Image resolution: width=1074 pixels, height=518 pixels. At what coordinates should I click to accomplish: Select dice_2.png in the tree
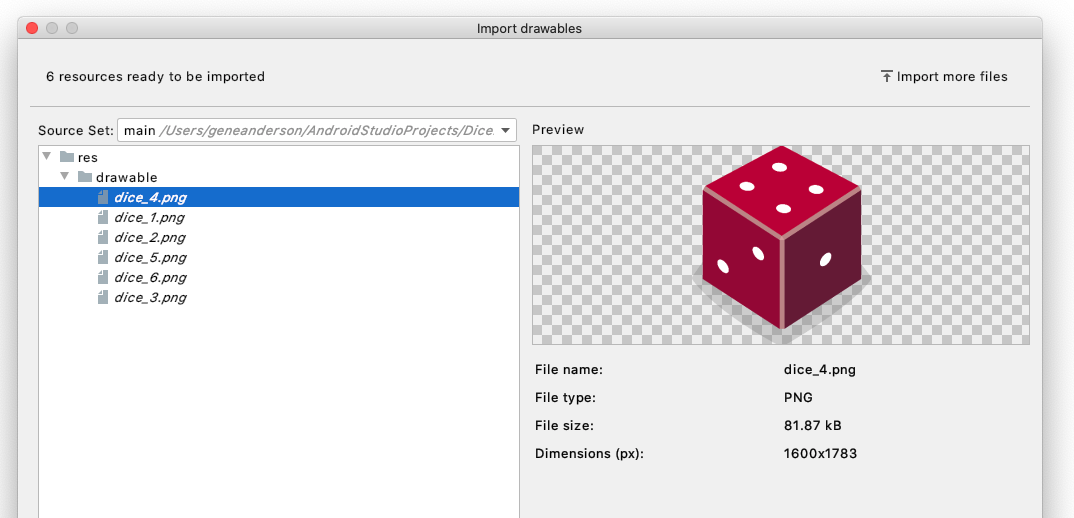tap(150, 238)
